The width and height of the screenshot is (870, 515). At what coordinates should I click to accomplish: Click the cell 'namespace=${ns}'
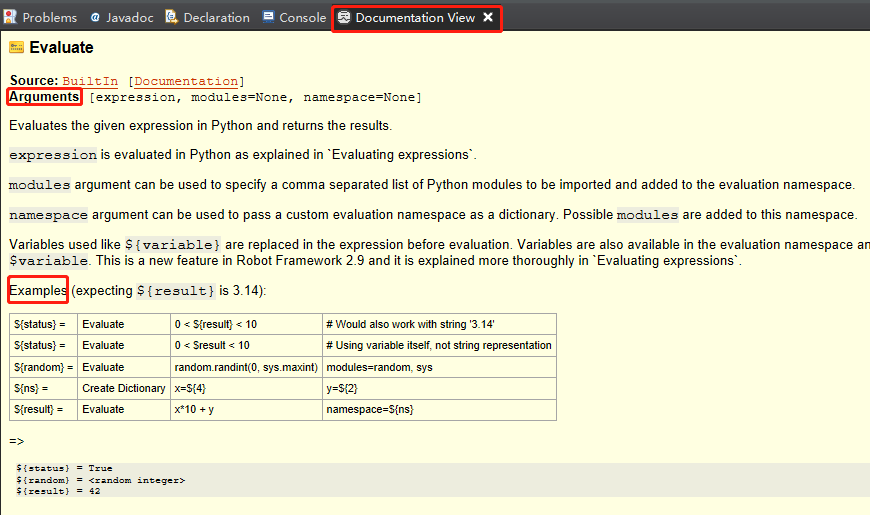click(x=439, y=409)
